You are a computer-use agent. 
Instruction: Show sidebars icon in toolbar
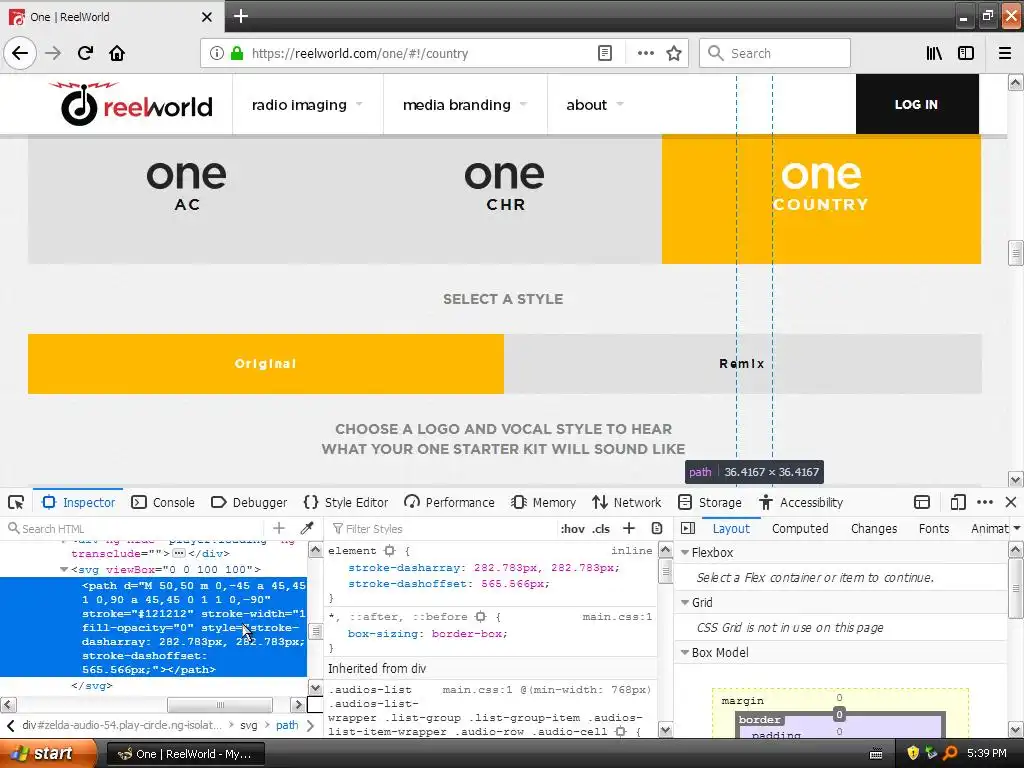[x=966, y=53]
